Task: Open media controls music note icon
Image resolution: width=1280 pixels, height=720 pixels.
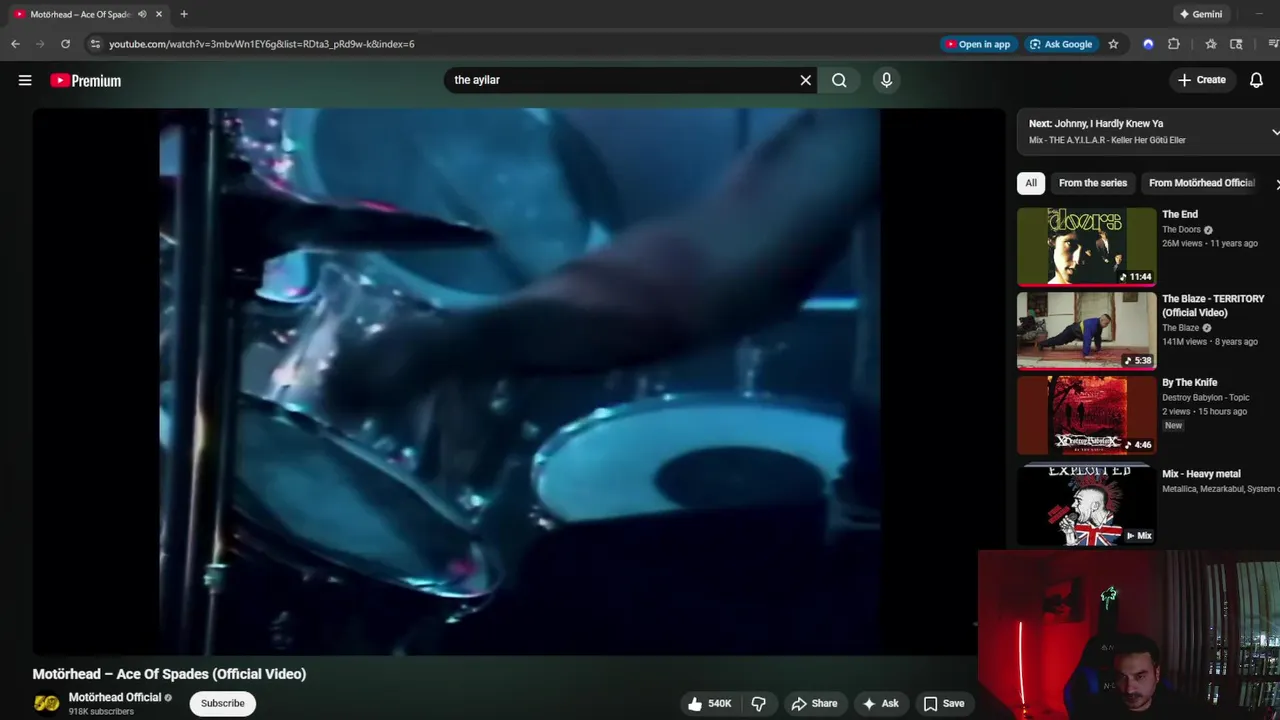Action: [1273, 44]
